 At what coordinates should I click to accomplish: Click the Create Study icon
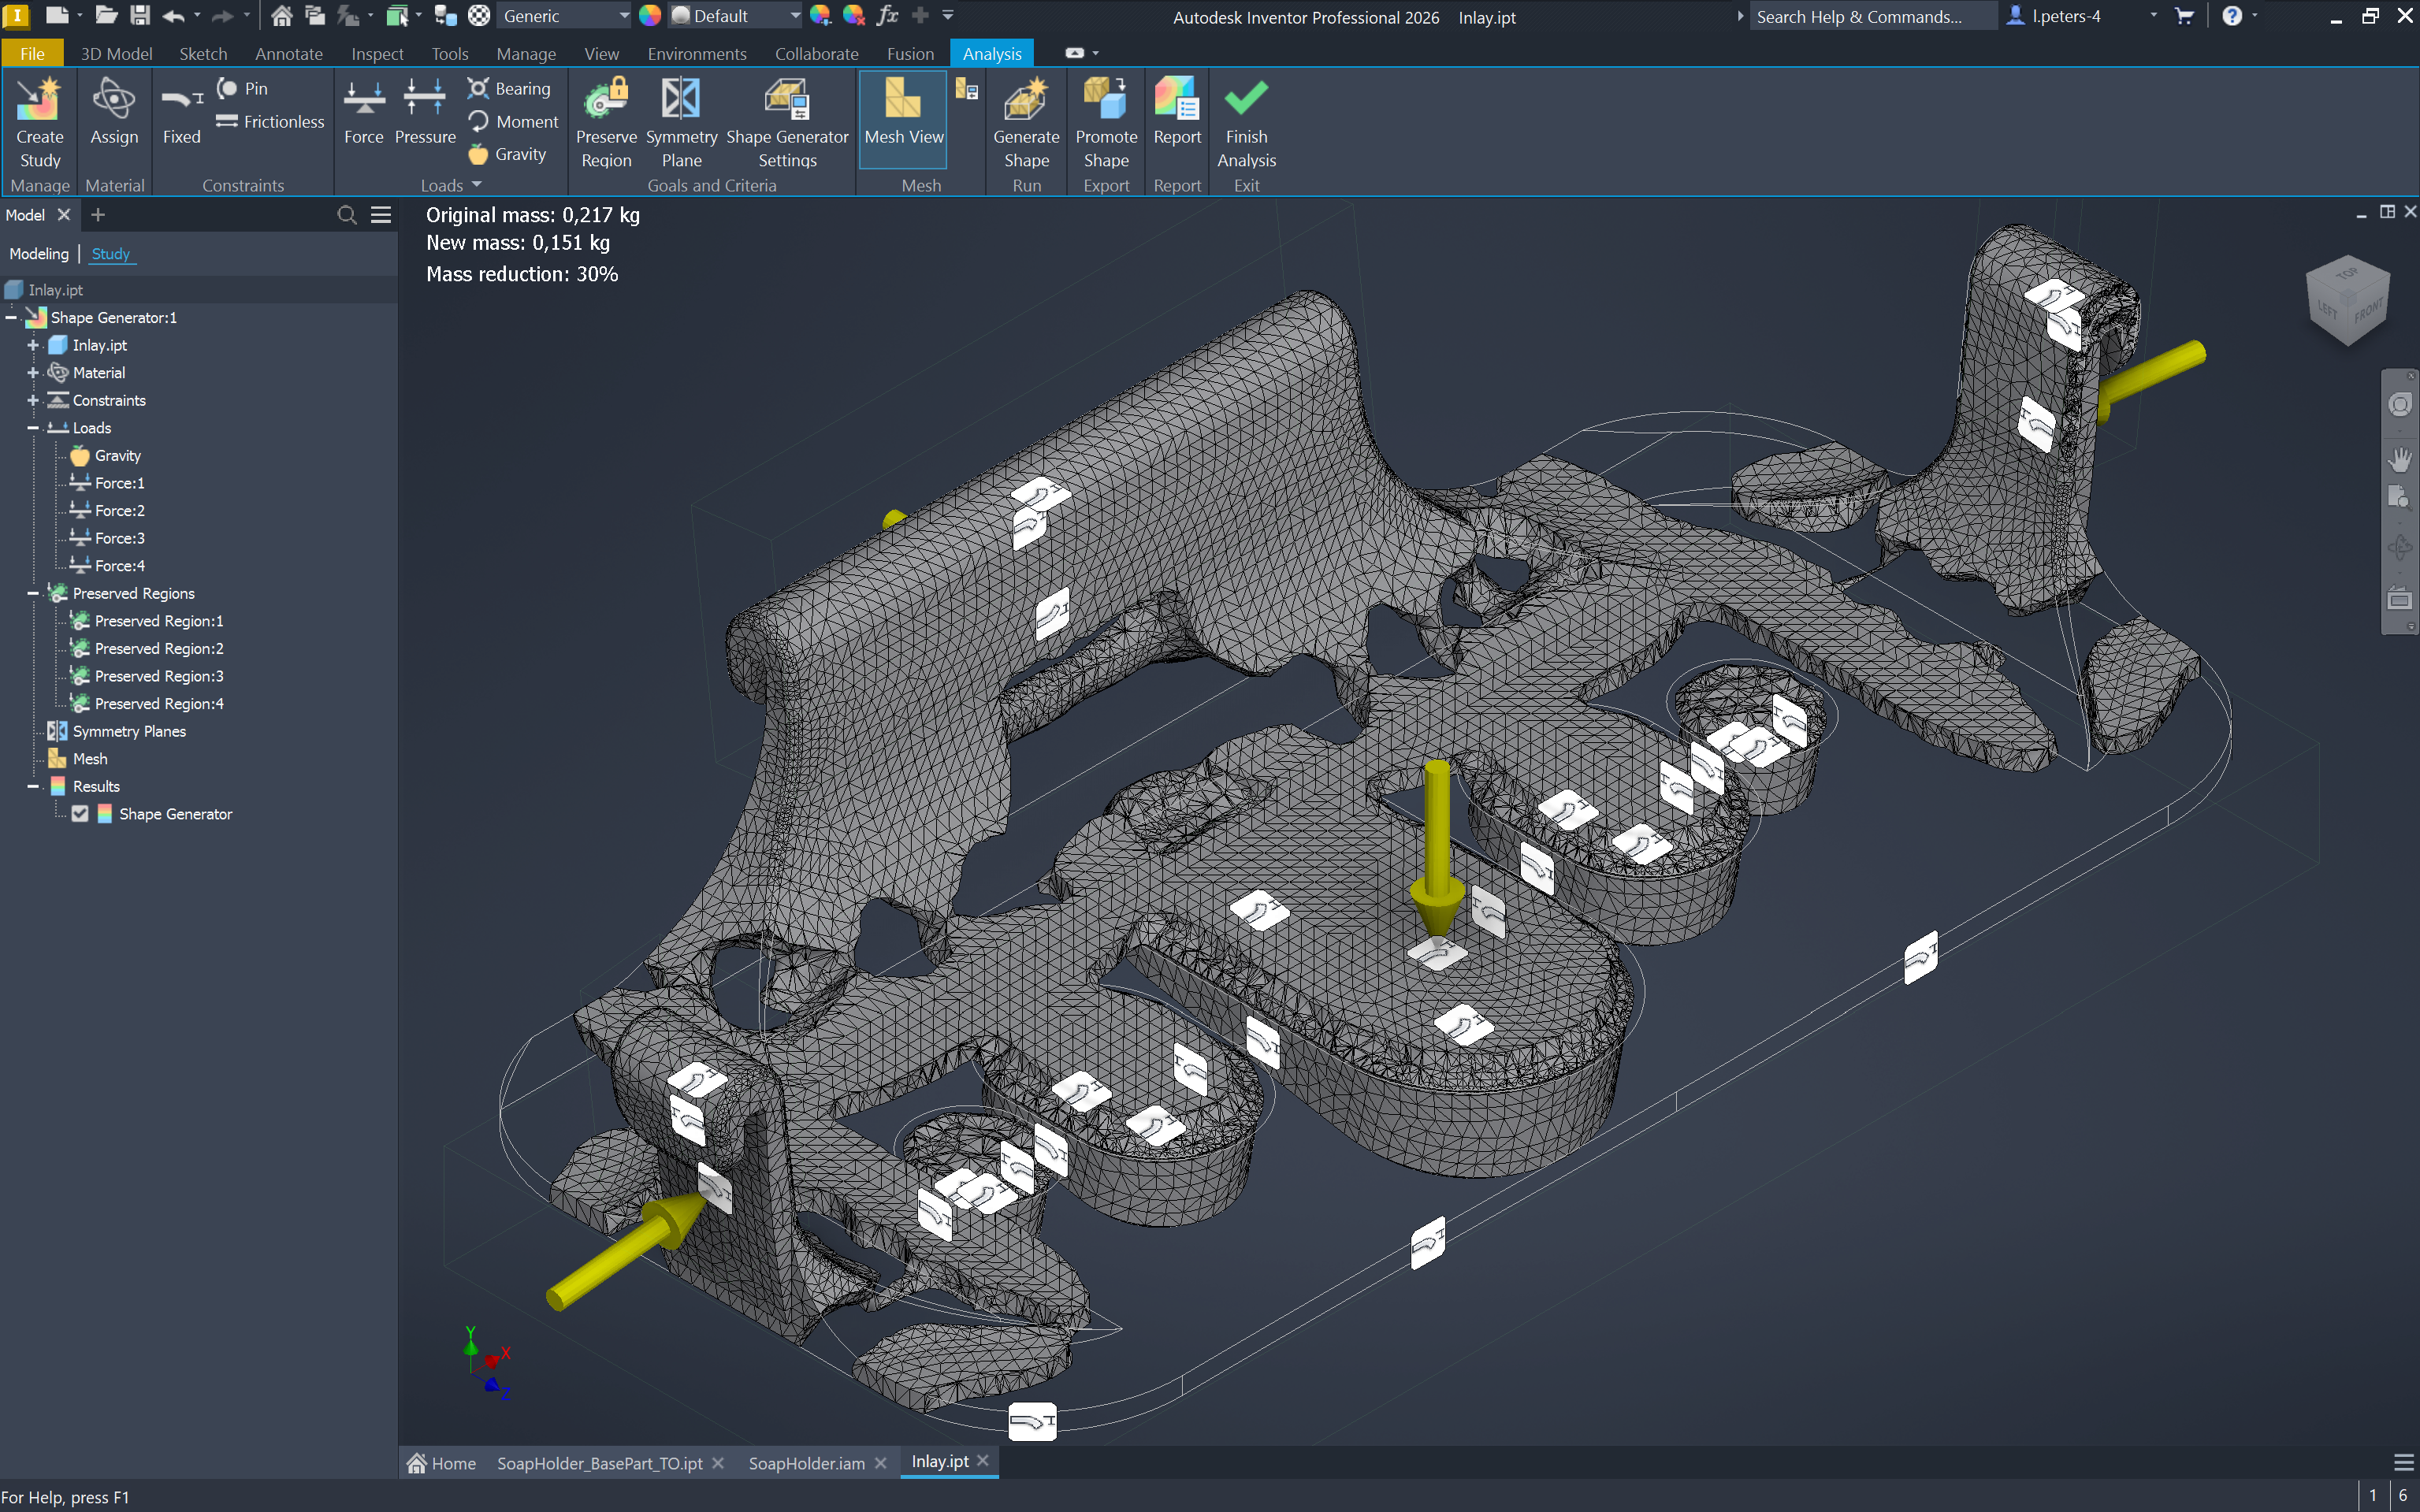tap(39, 100)
